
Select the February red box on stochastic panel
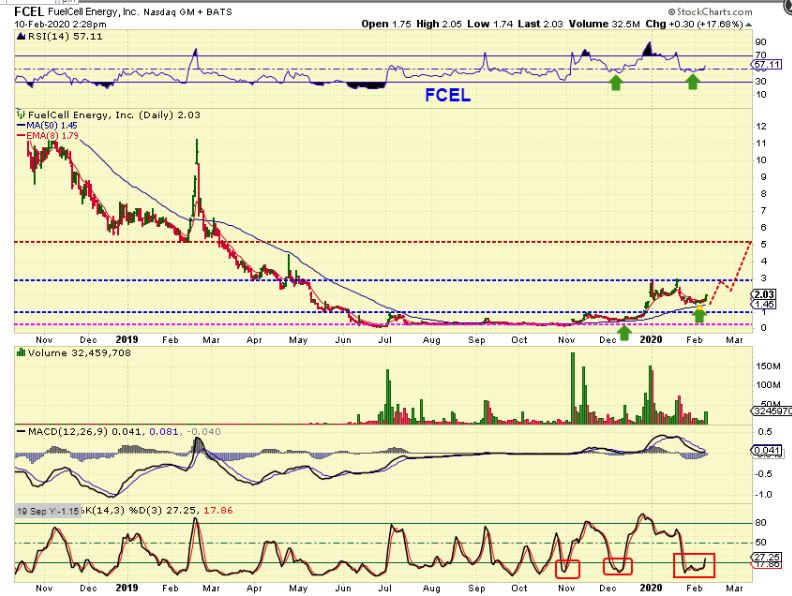click(x=693, y=566)
